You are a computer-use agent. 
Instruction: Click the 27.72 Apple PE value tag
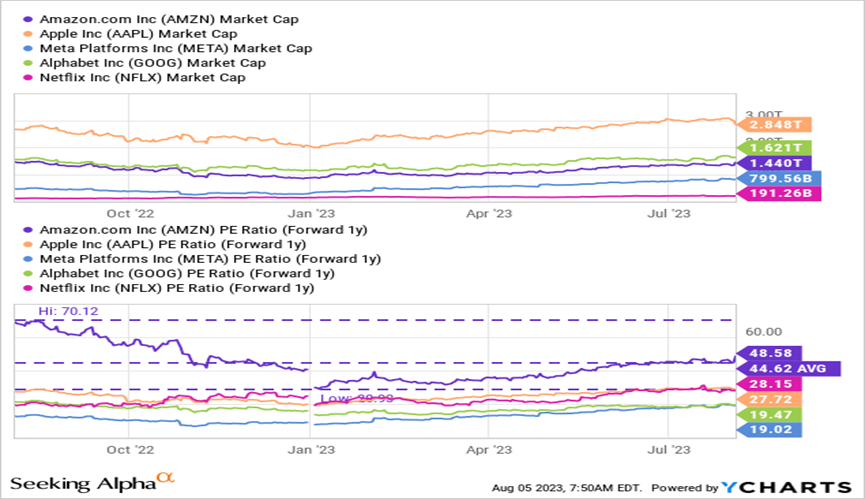click(770, 399)
